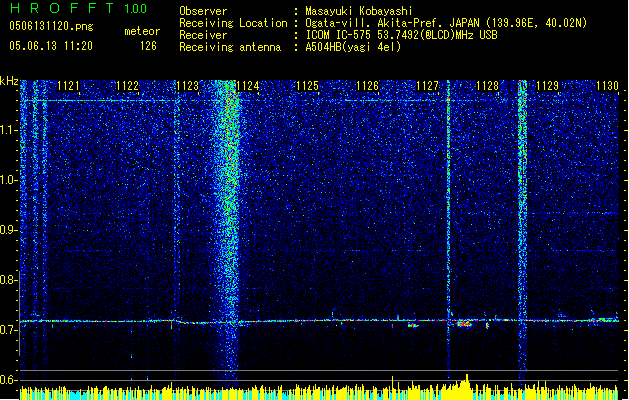Click the HROFFT title text
629x400 pixels.
coord(62,8)
